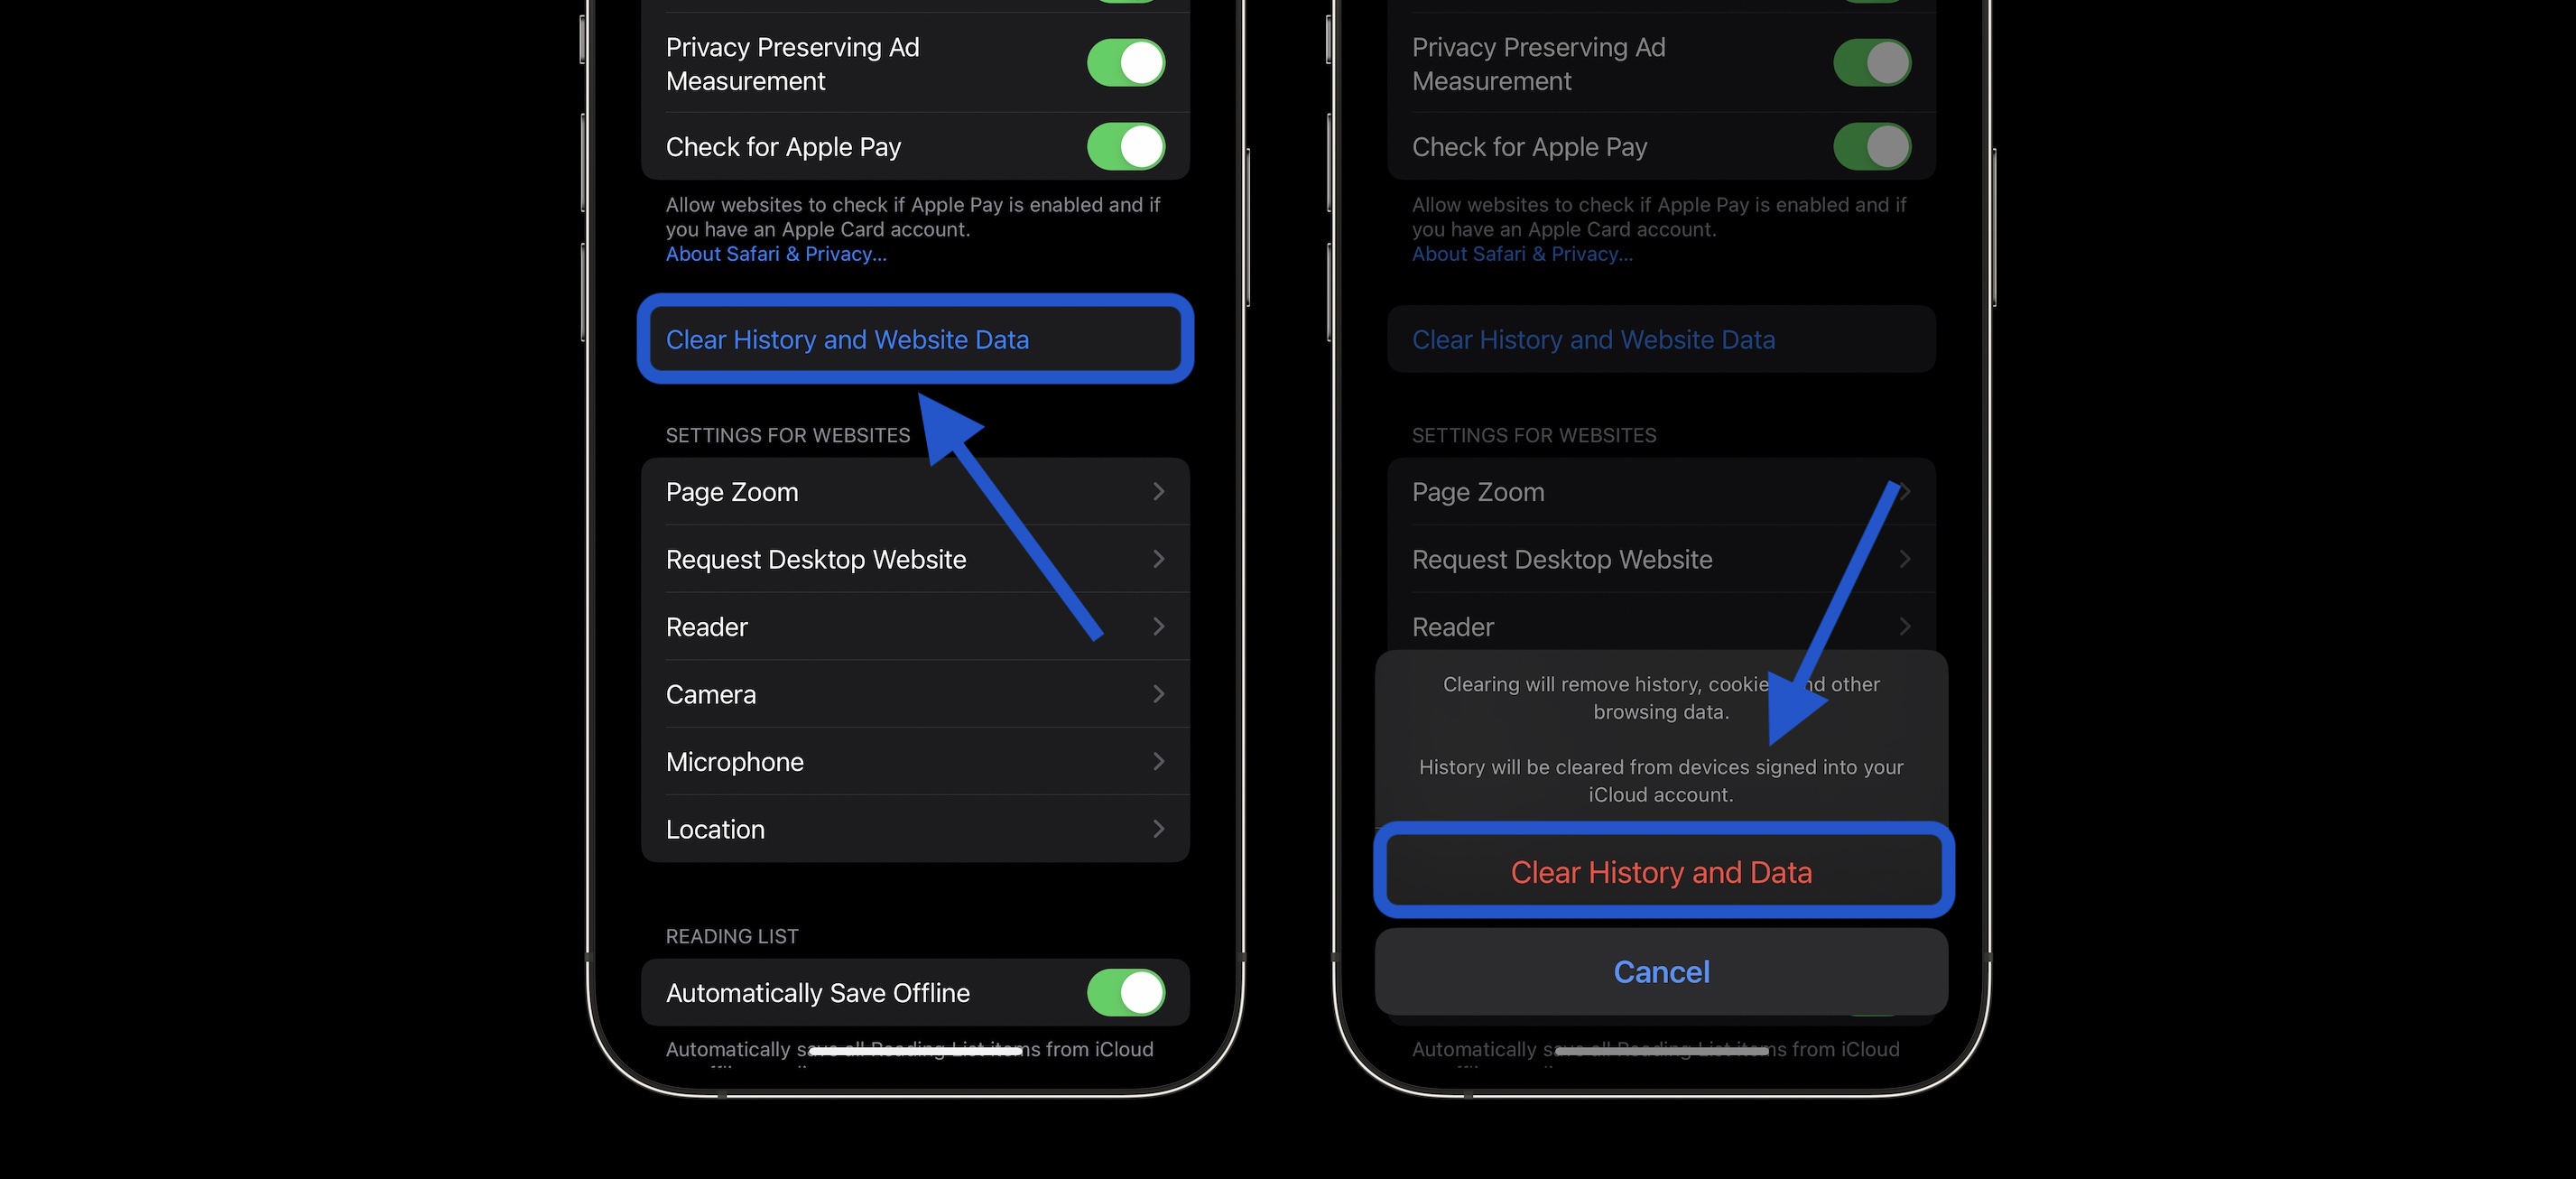Tap Clear History and Website Data button
The image size is (2576, 1179).
click(x=913, y=339)
